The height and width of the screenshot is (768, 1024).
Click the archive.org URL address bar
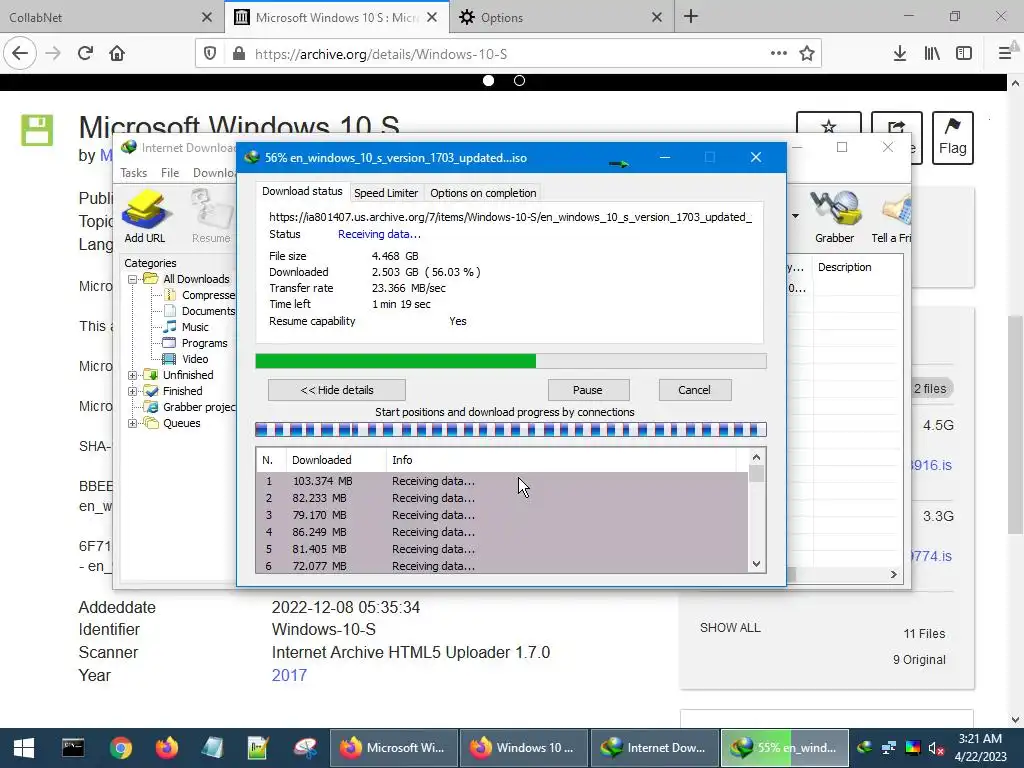pyautogui.click(x=508, y=54)
